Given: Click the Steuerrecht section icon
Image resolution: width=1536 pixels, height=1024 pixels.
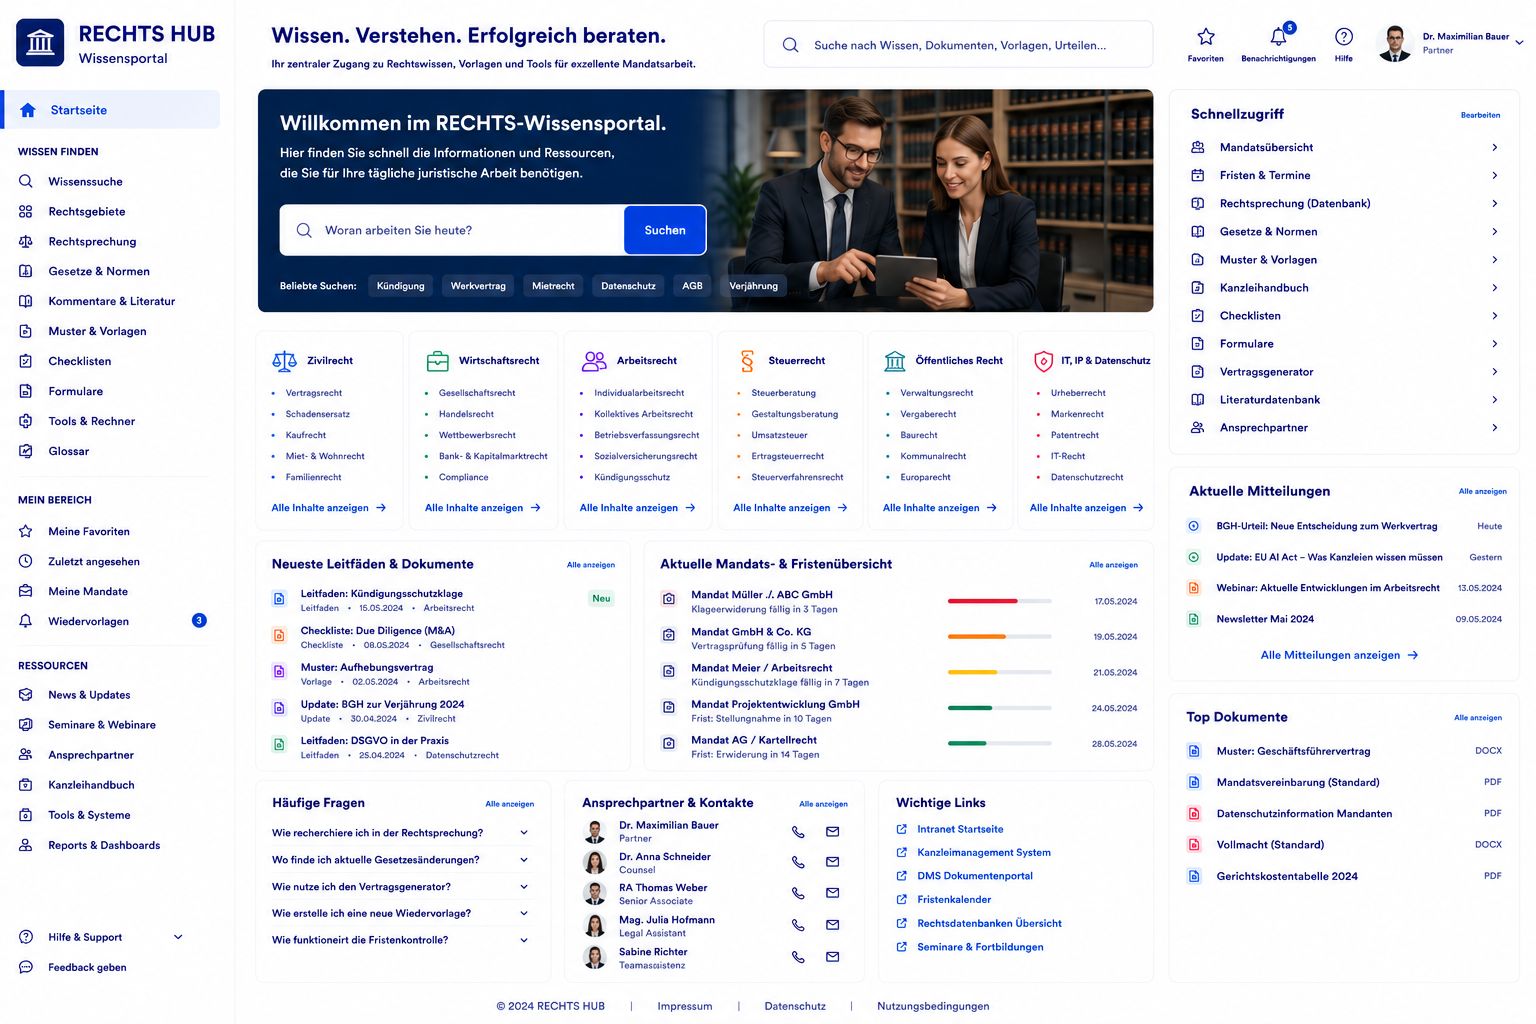Looking at the screenshot, I should pyautogui.click(x=747, y=361).
